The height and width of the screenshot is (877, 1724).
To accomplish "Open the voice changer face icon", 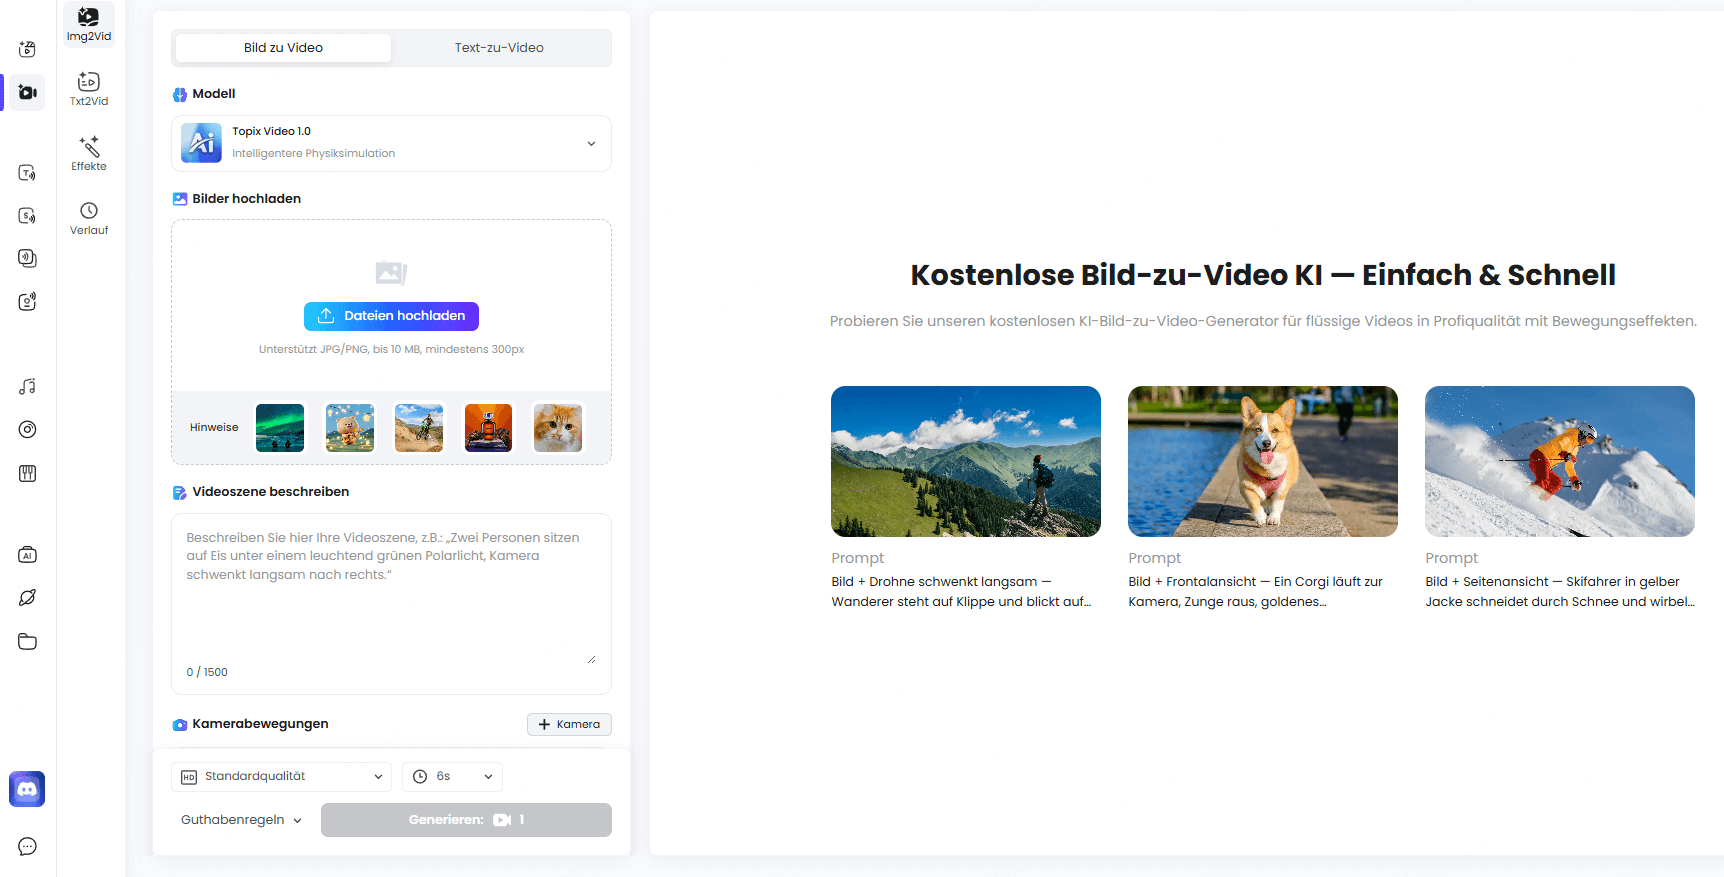I will pyautogui.click(x=28, y=301).
